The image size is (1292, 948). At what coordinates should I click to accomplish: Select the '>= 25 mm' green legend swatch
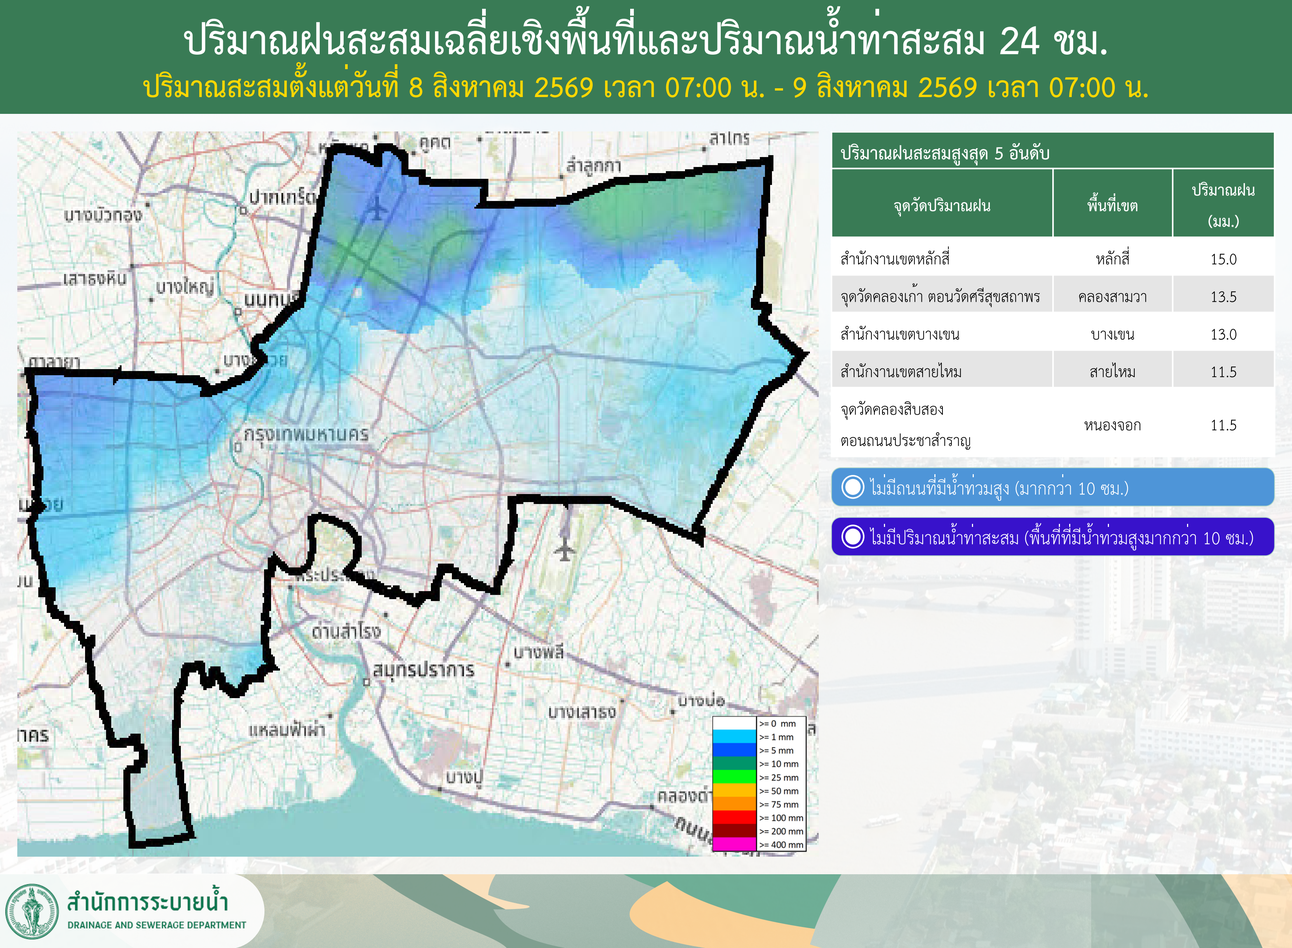point(734,777)
